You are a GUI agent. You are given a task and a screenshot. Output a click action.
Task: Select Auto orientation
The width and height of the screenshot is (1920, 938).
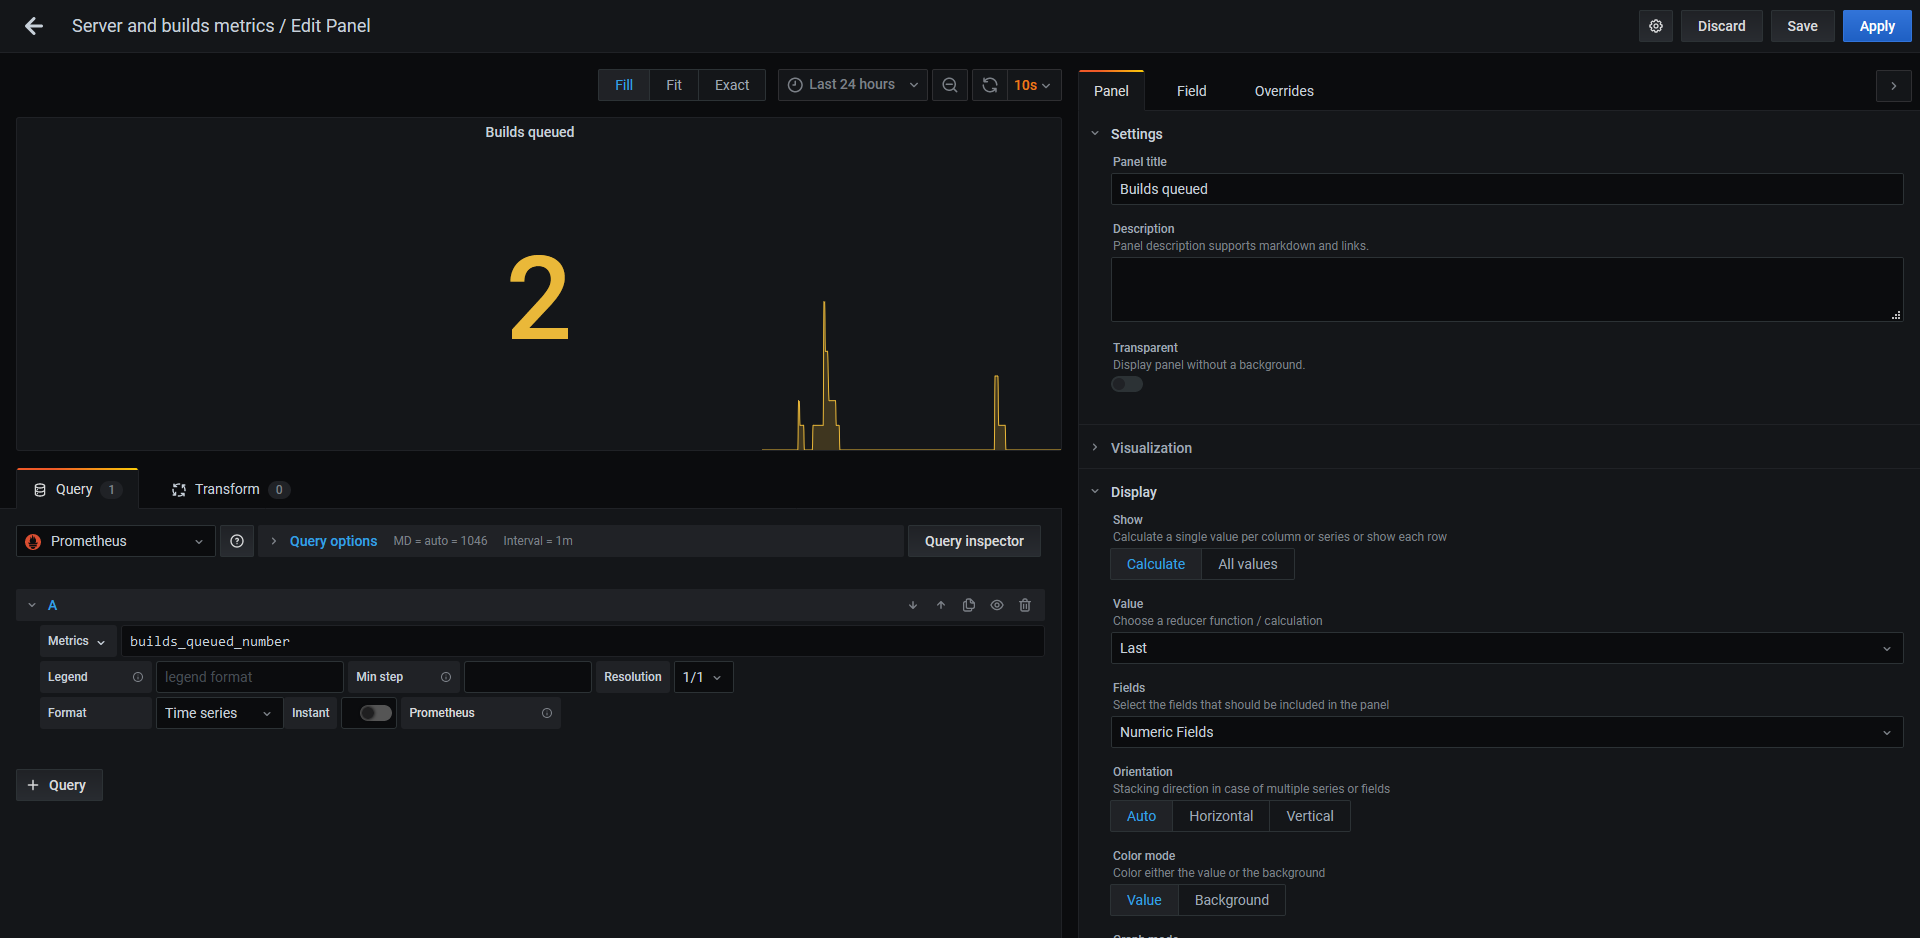tap(1141, 816)
